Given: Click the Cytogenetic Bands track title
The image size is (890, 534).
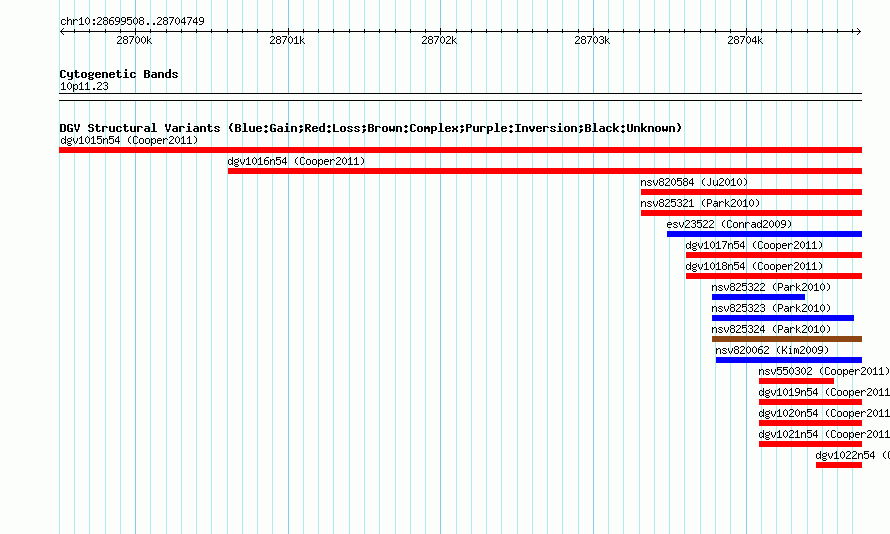Looking at the screenshot, I should tap(119, 74).
